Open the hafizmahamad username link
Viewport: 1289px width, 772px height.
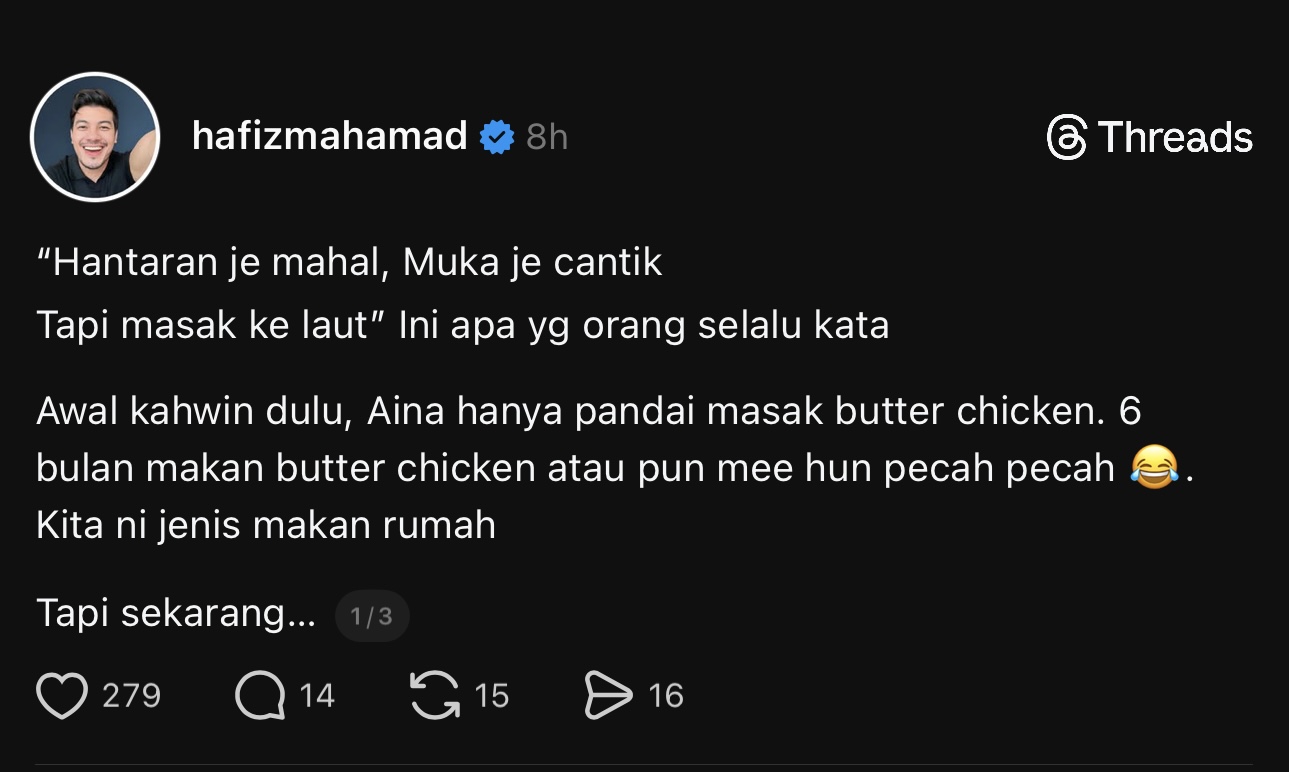[x=330, y=136]
